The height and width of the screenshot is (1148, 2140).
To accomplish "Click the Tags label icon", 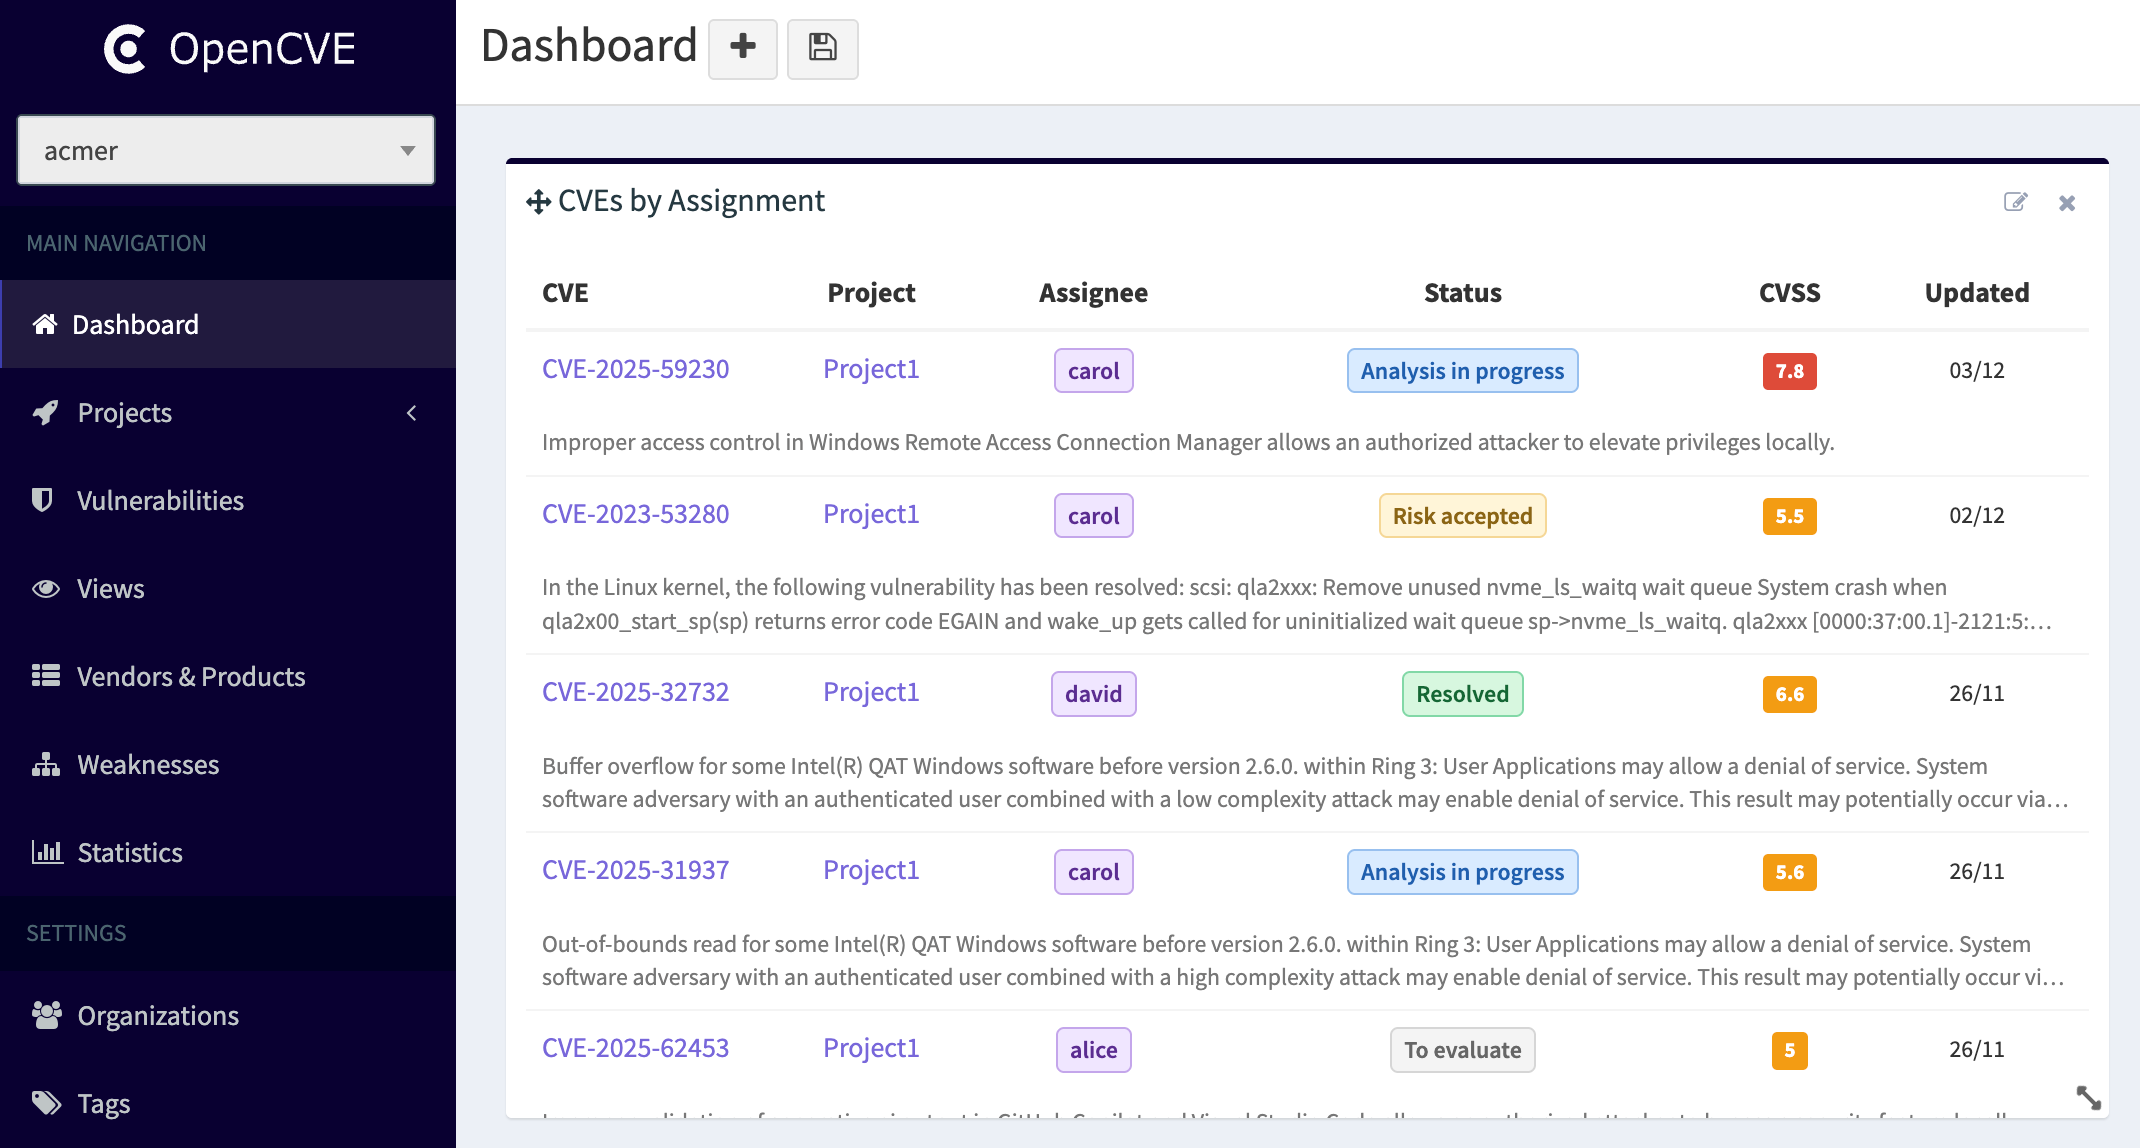I will point(44,1102).
